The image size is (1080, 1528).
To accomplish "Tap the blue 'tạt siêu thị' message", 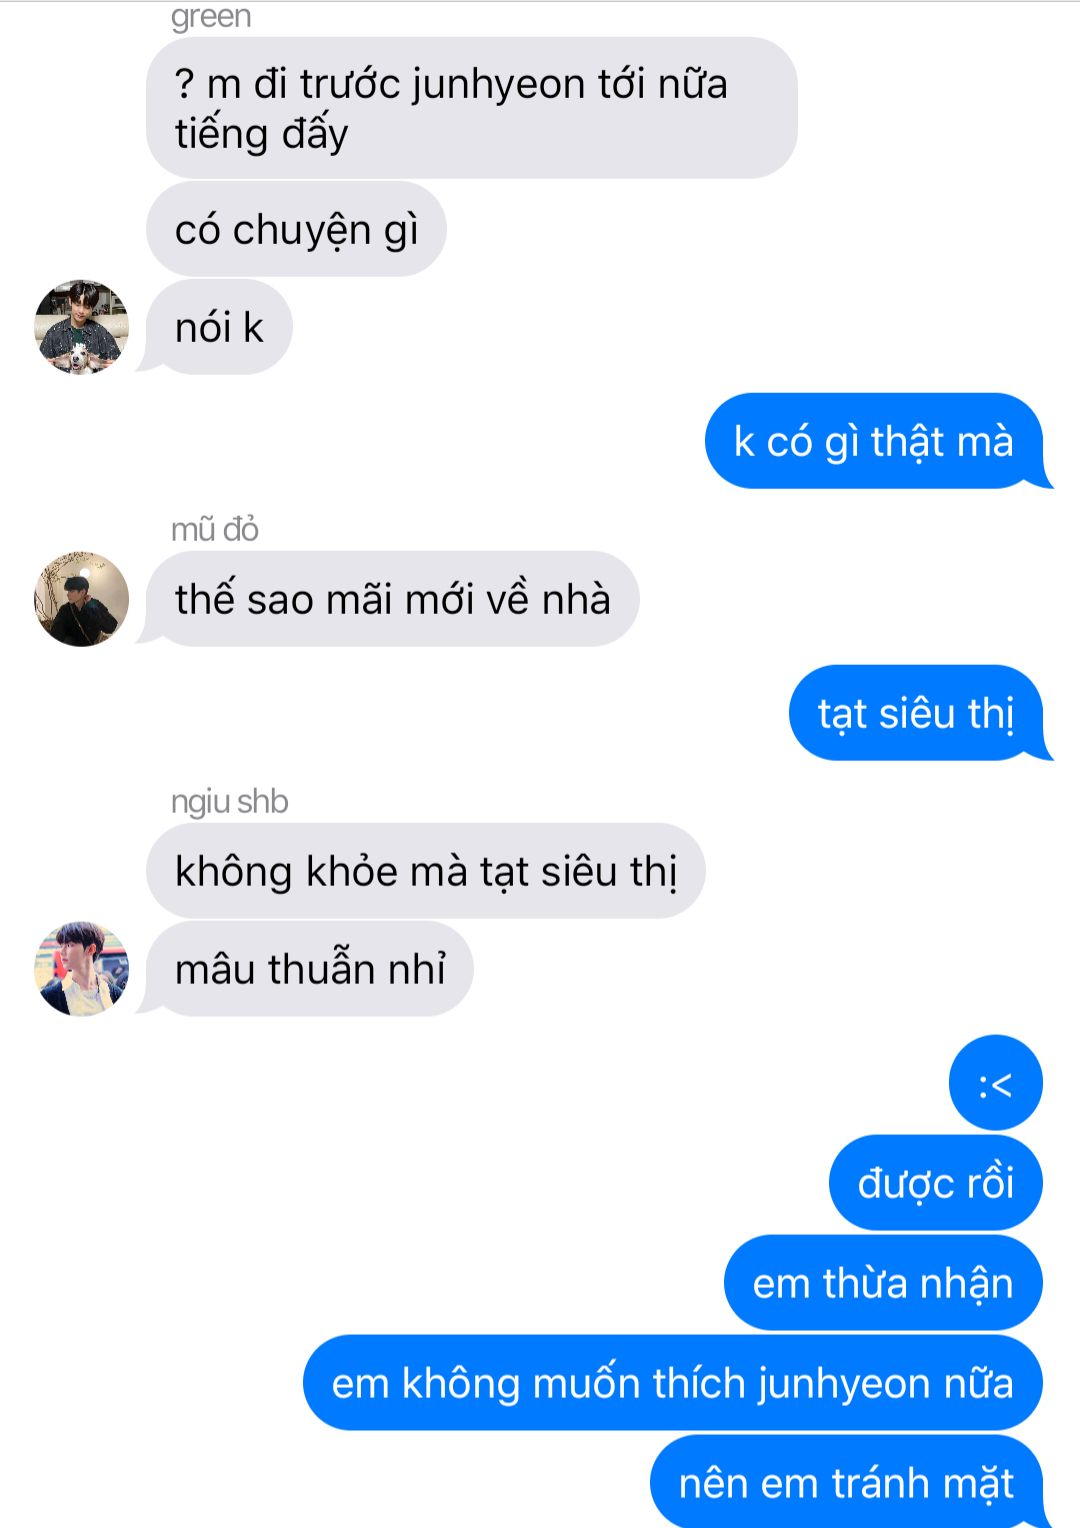I will [916, 713].
